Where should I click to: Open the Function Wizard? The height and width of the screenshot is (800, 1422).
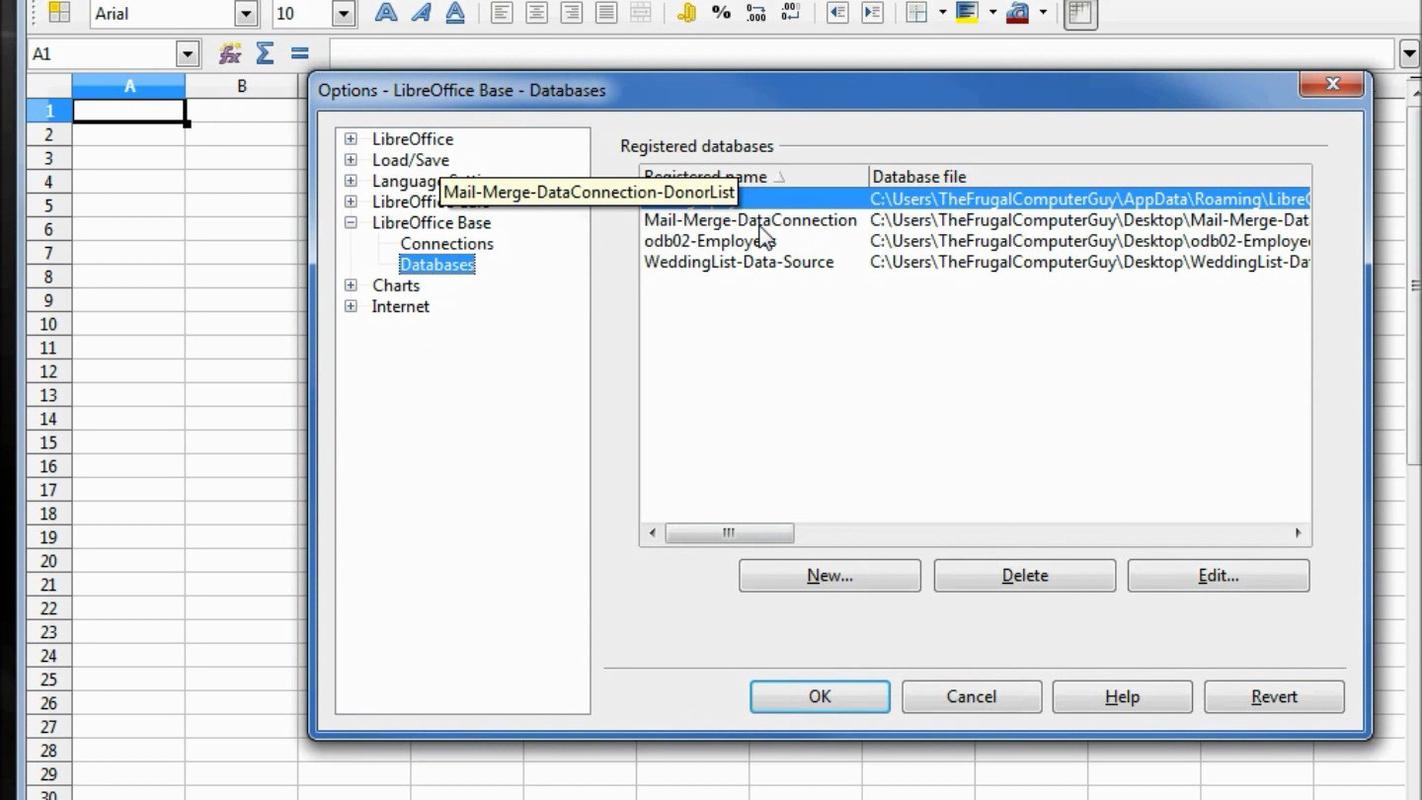230,54
